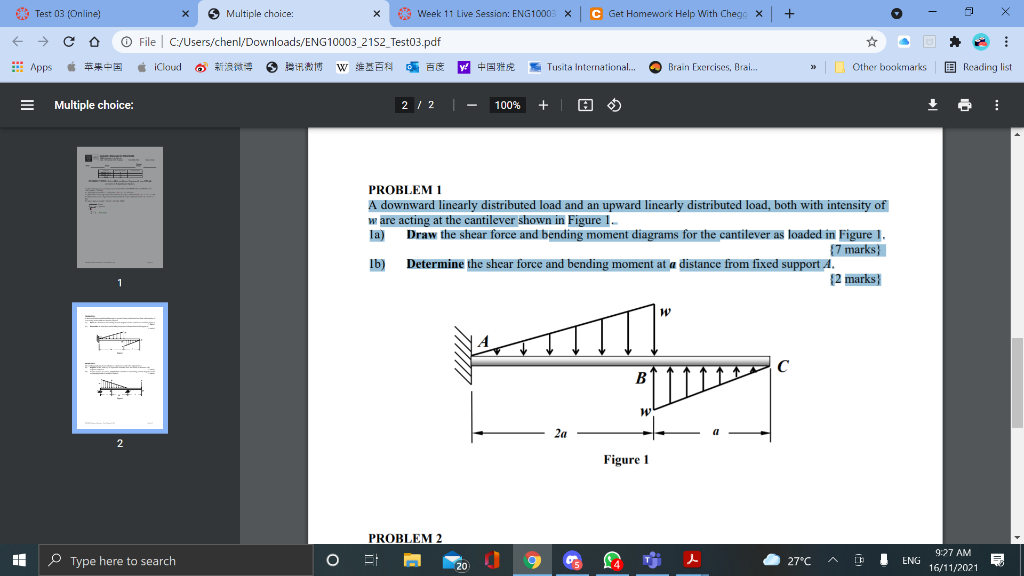Select page 1 thumbnail in sidebar
The image size is (1024, 576).
(119, 208)
